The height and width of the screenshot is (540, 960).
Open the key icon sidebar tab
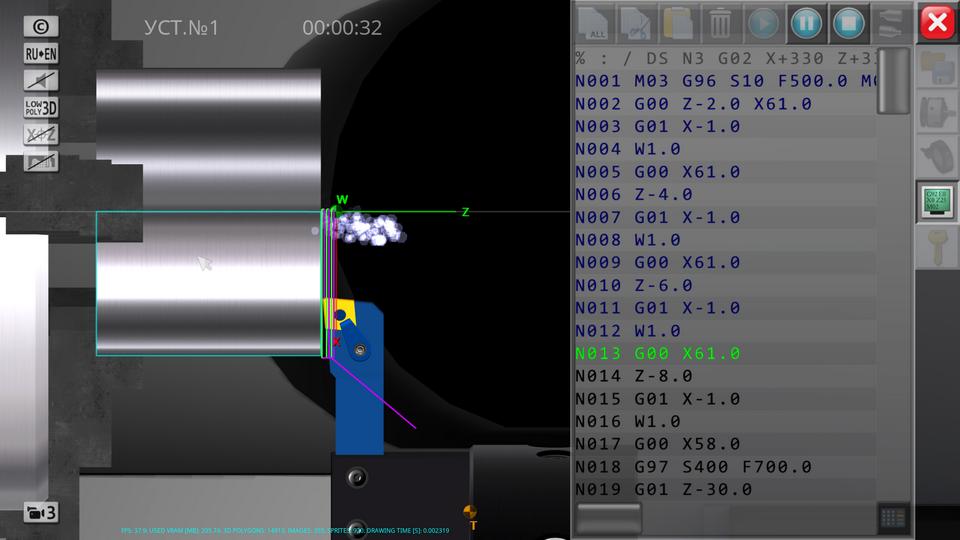pos(937,247)
